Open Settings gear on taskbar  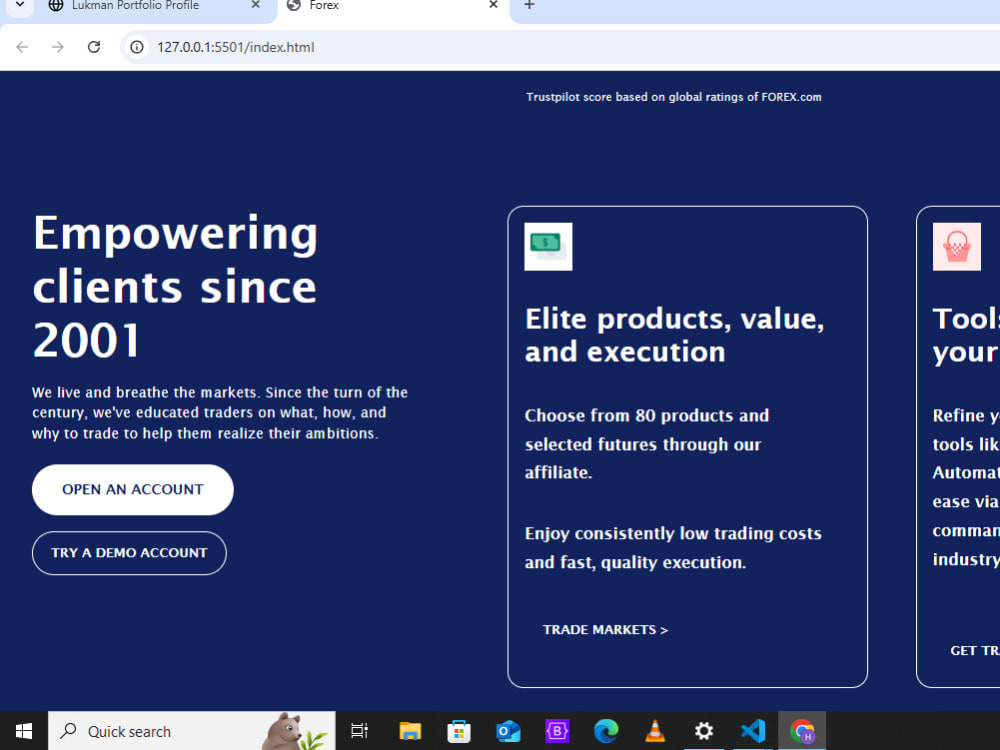(x=704, y=731)
